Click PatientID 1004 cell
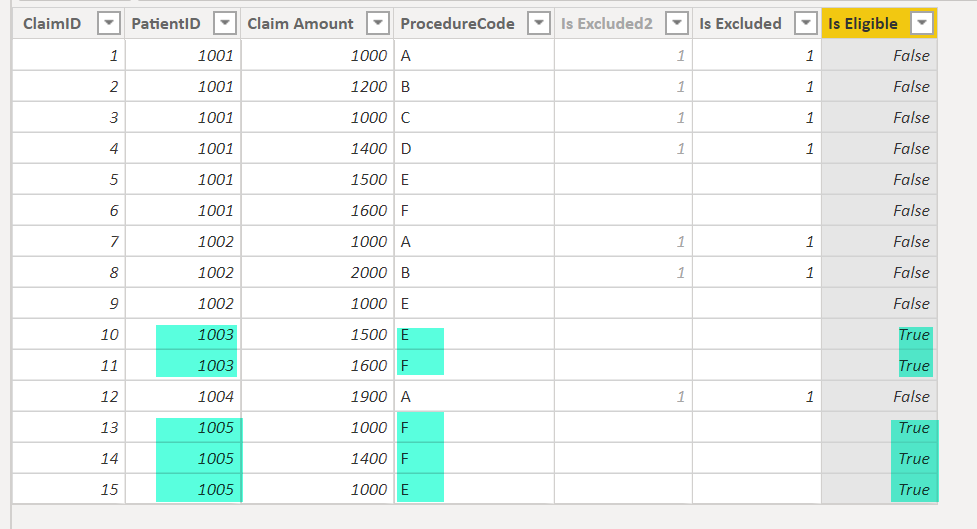The width and height of the screenshot is (977, 529). (x=183, y=397)
